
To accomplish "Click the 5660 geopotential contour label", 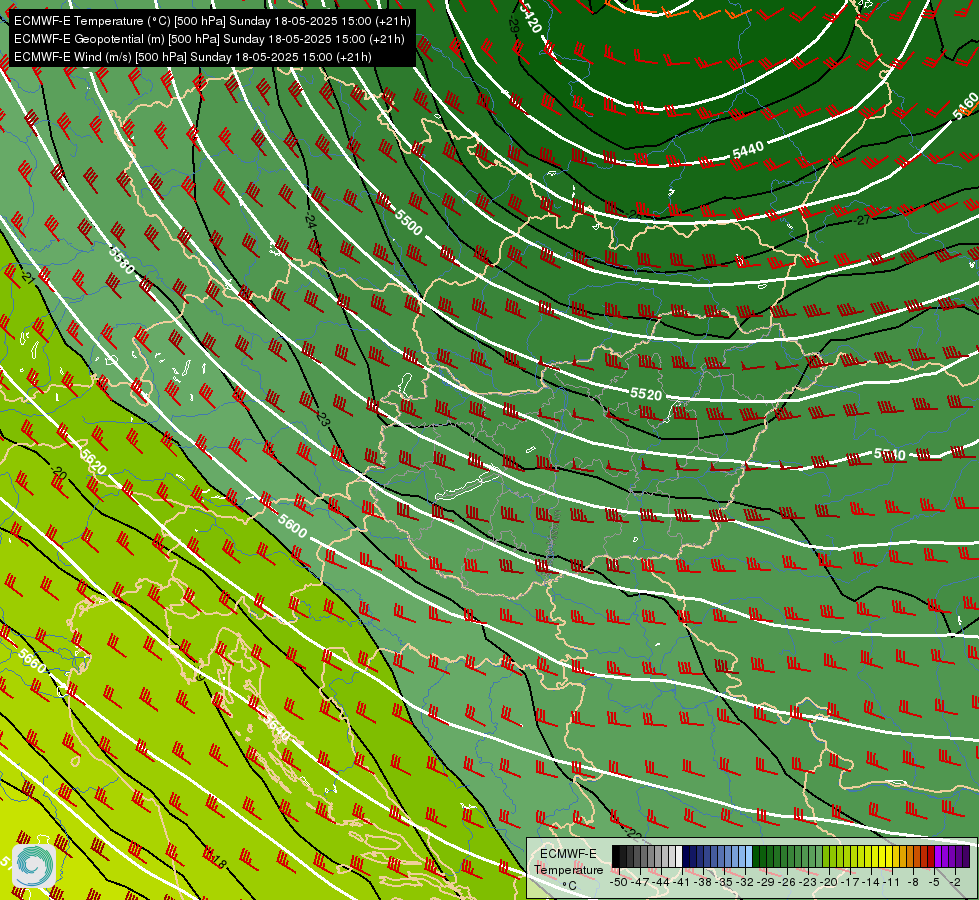I will click(32, 661).
